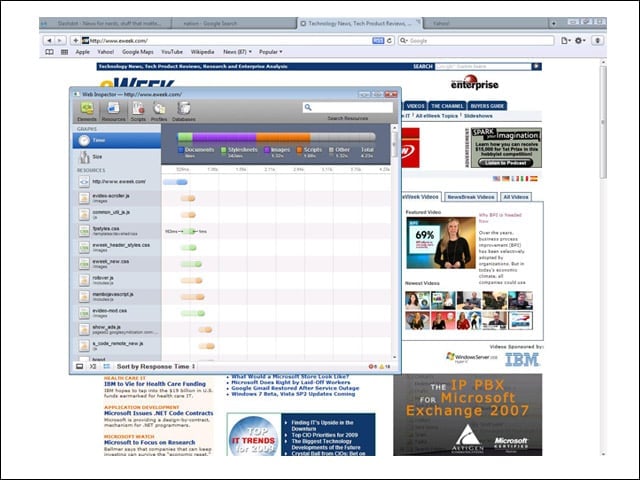Select s_code_remote_new.js resource
The image size is (640, 480).
(x=117, y=346)
